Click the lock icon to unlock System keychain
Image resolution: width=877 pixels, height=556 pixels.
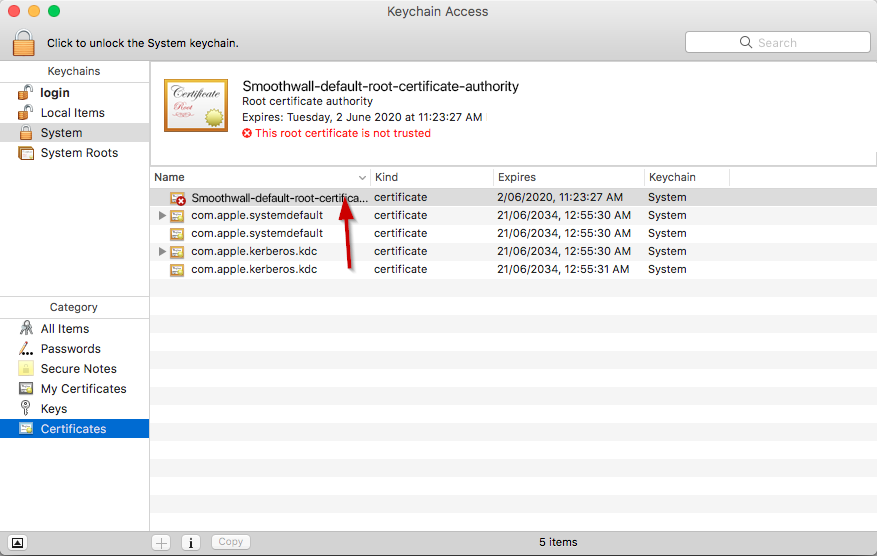[x=23, y=43]
